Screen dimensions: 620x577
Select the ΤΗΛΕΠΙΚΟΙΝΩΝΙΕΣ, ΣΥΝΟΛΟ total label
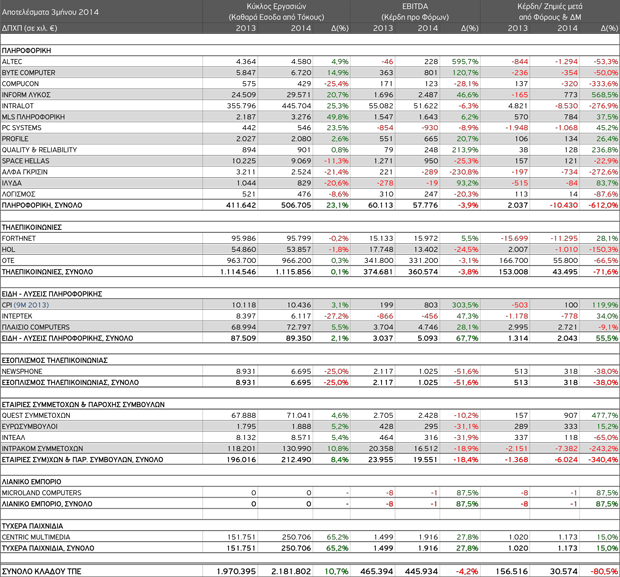[47, 272]
